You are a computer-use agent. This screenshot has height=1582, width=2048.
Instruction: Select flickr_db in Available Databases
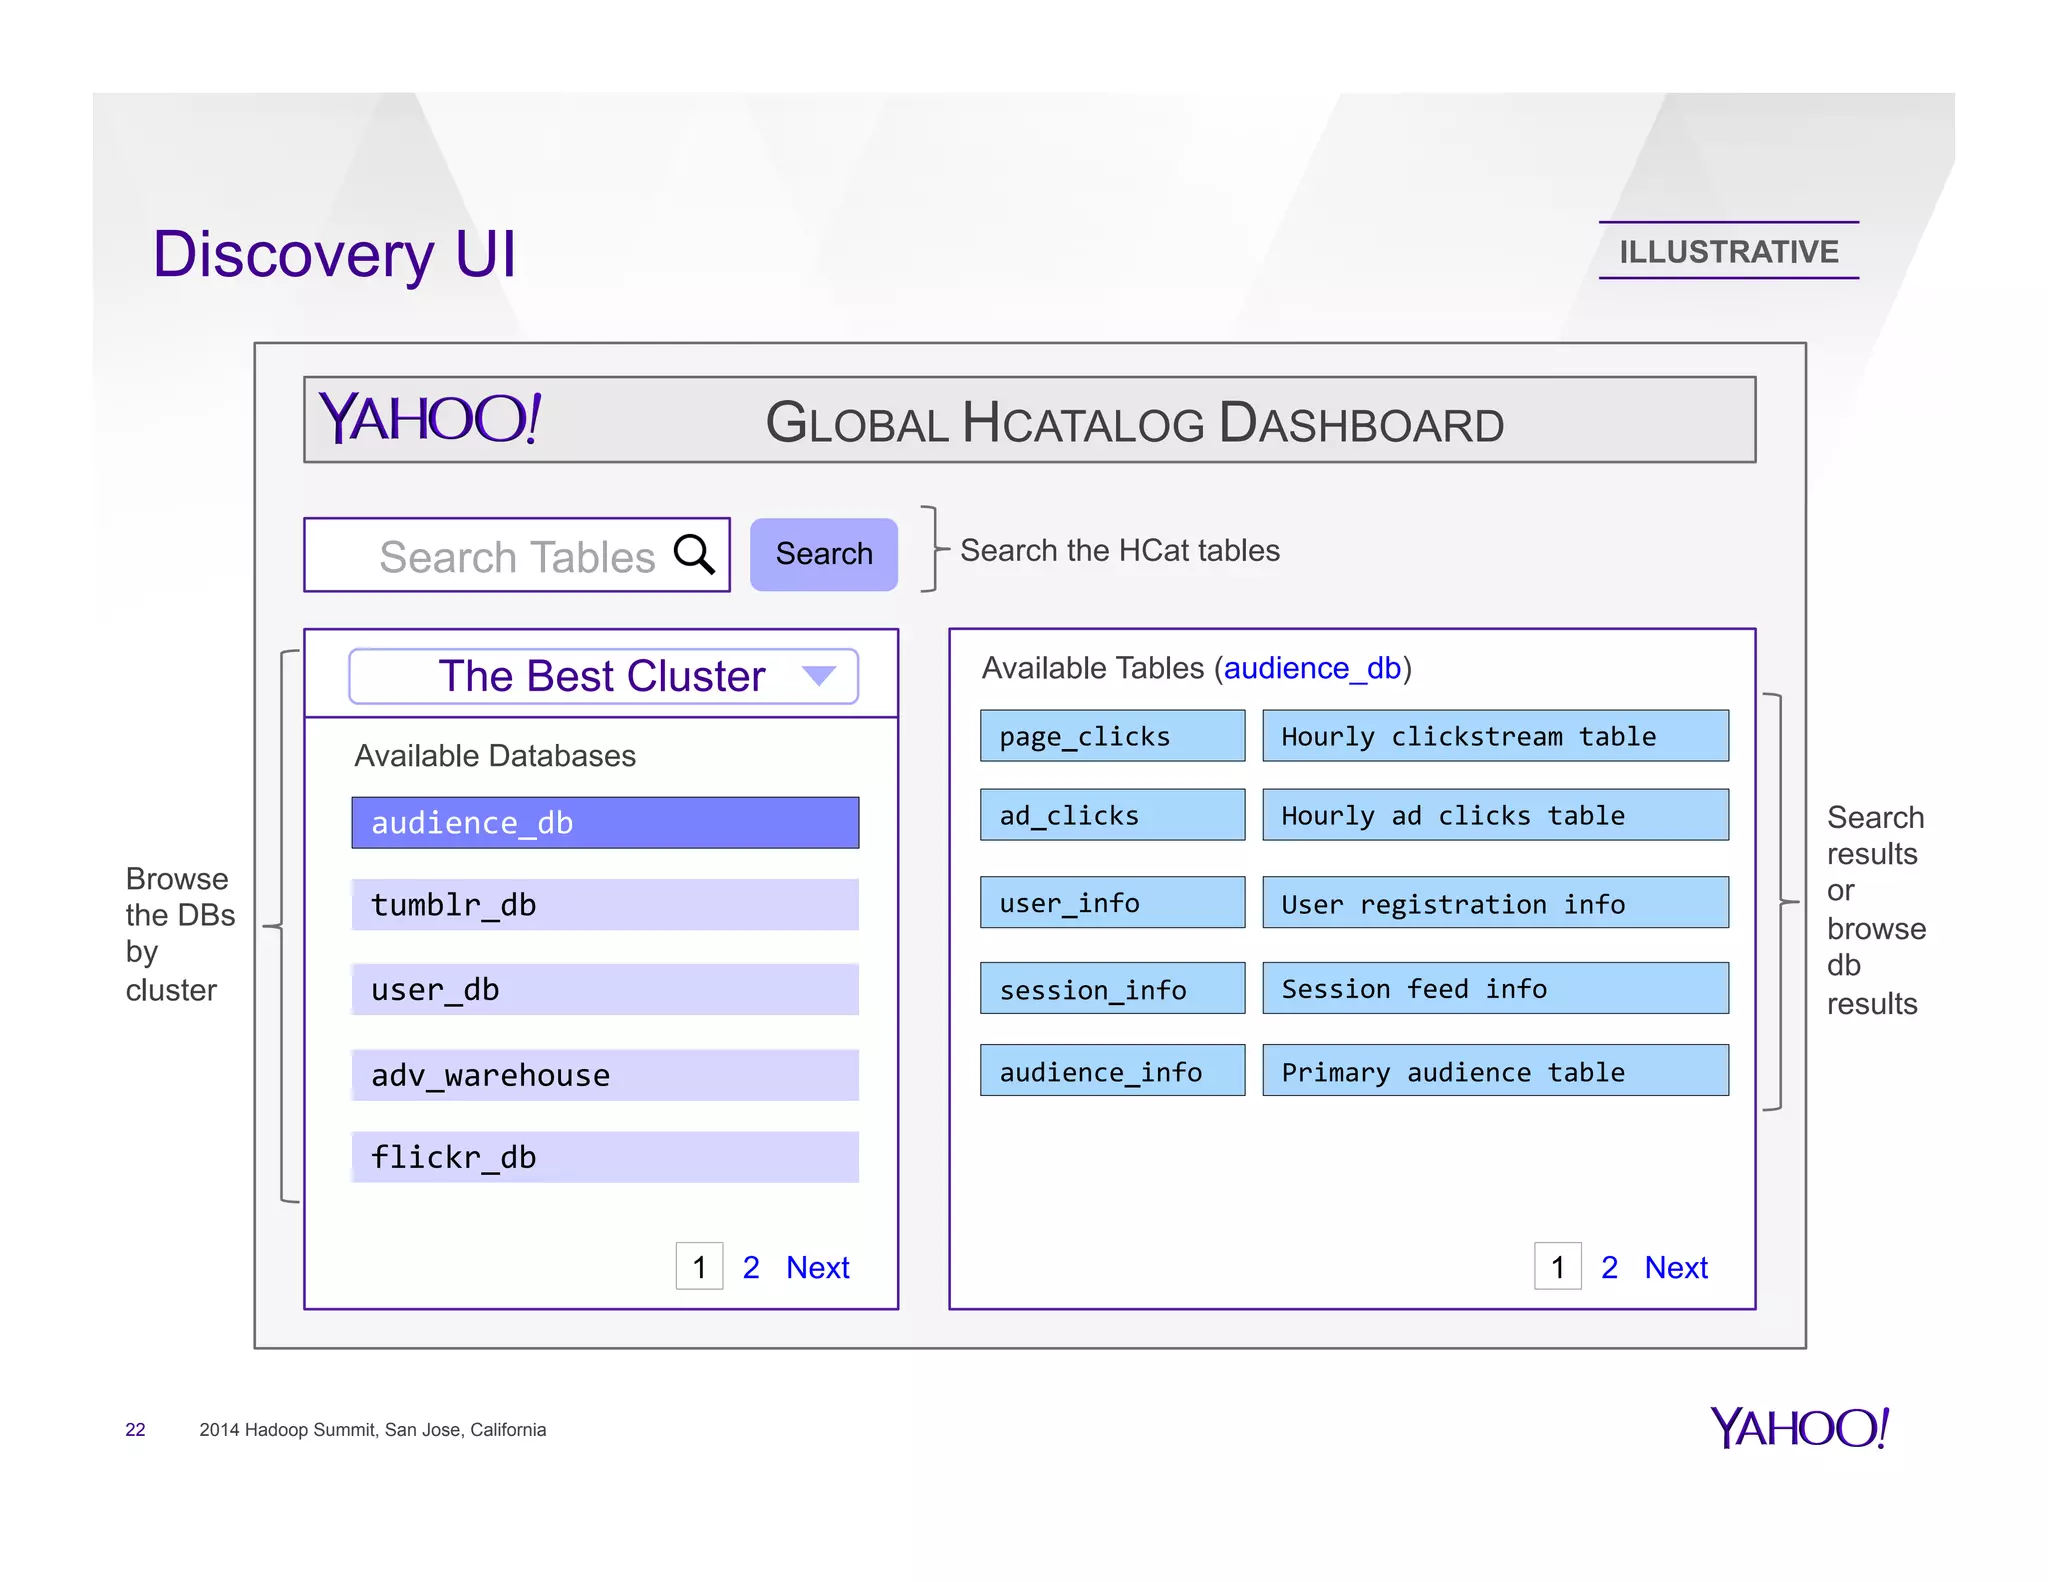point(605,1157)
